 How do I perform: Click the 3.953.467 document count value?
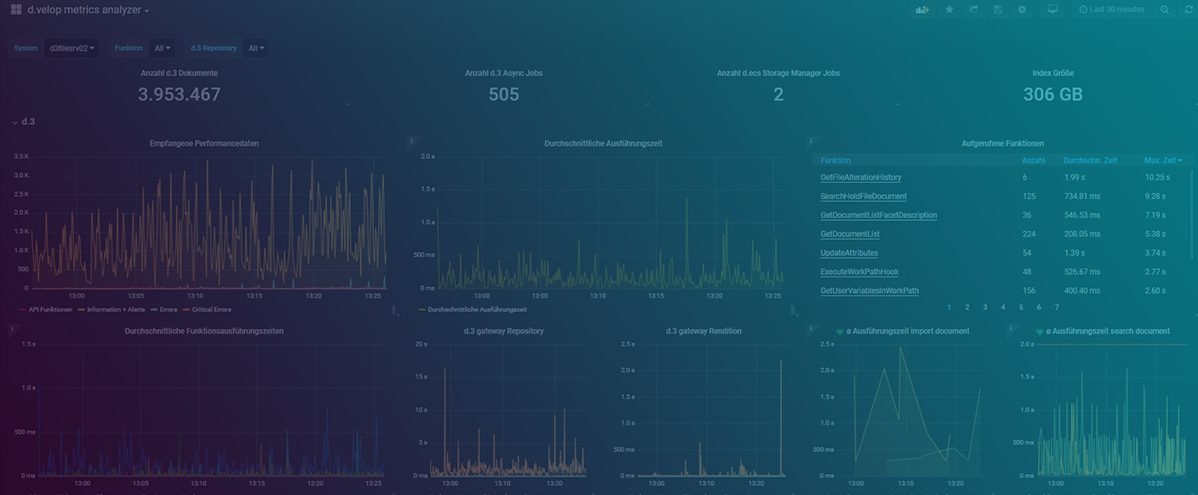pyautogui.click(x=179, y=95)
